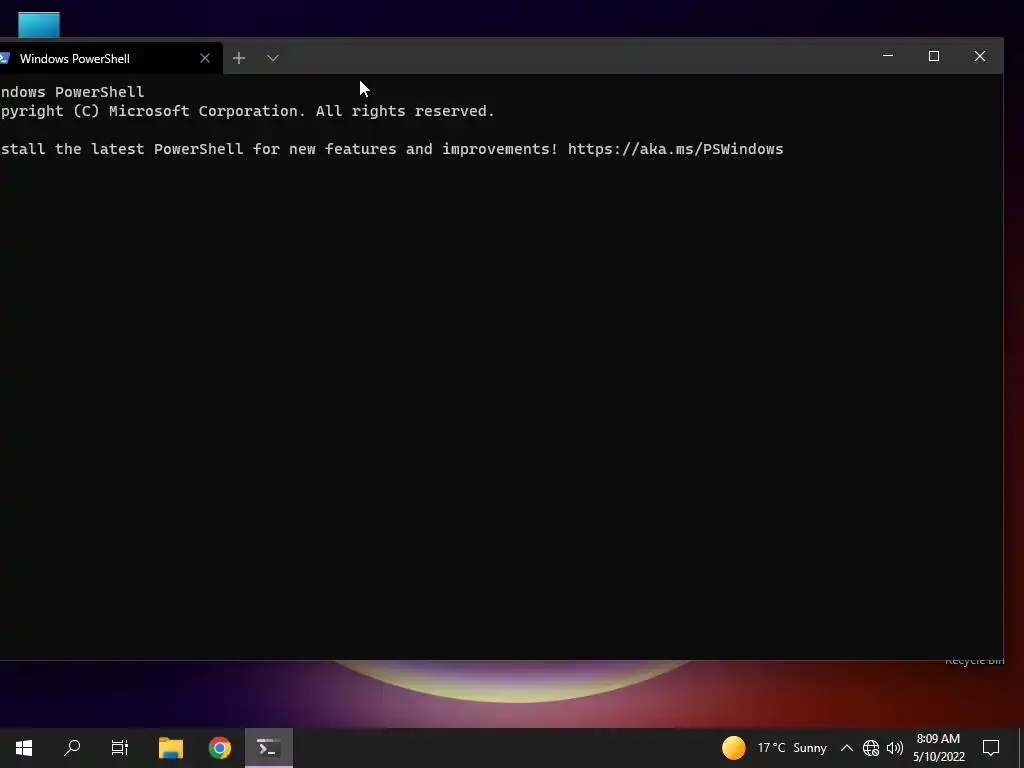Open Google Chrome from the taskbar
This screenshot has height=768, width=1024.
(x=220, y=748)
